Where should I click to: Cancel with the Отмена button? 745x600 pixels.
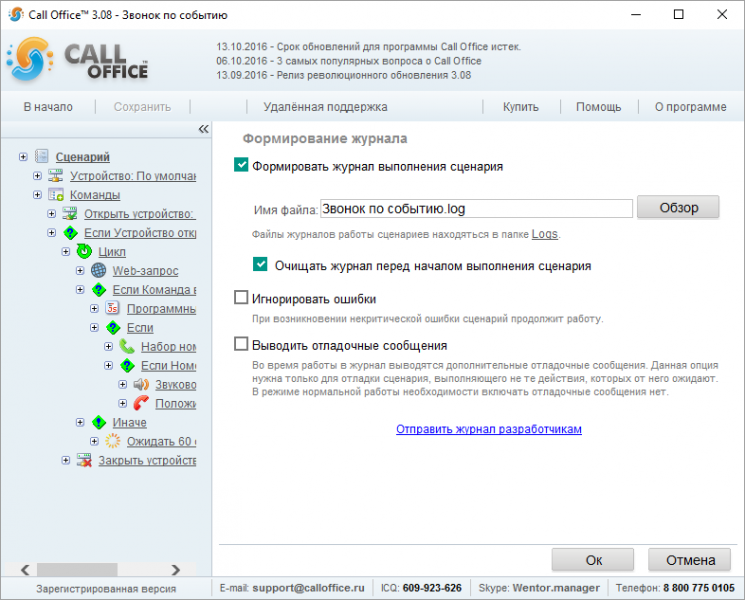pos(689,560)
